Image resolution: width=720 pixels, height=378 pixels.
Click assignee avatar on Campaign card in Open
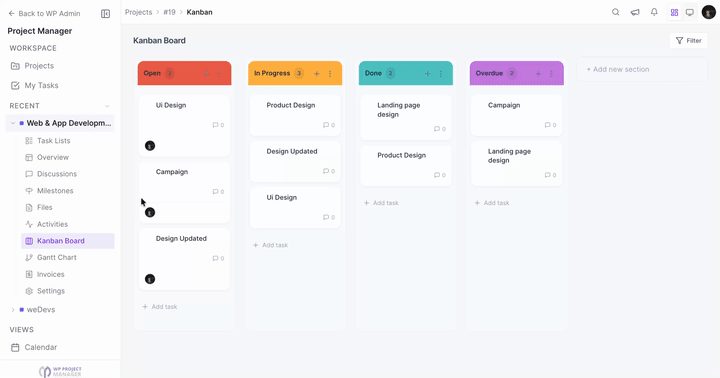[x=150, y=212]
